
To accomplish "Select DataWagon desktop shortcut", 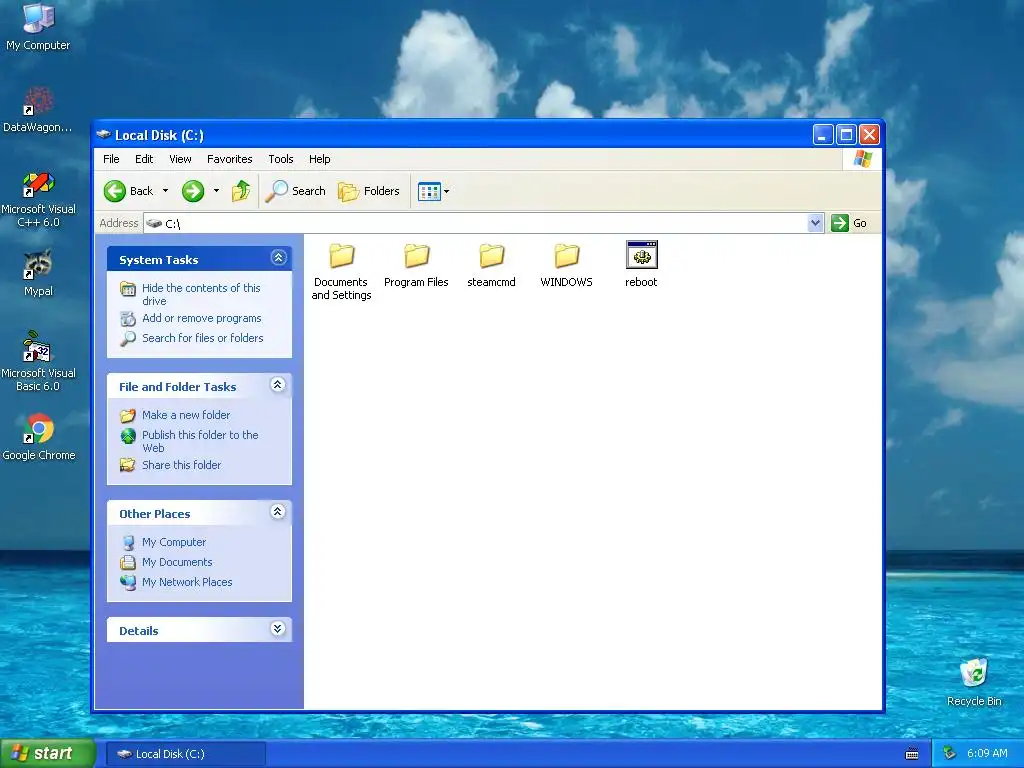I will tap(38, 110).
